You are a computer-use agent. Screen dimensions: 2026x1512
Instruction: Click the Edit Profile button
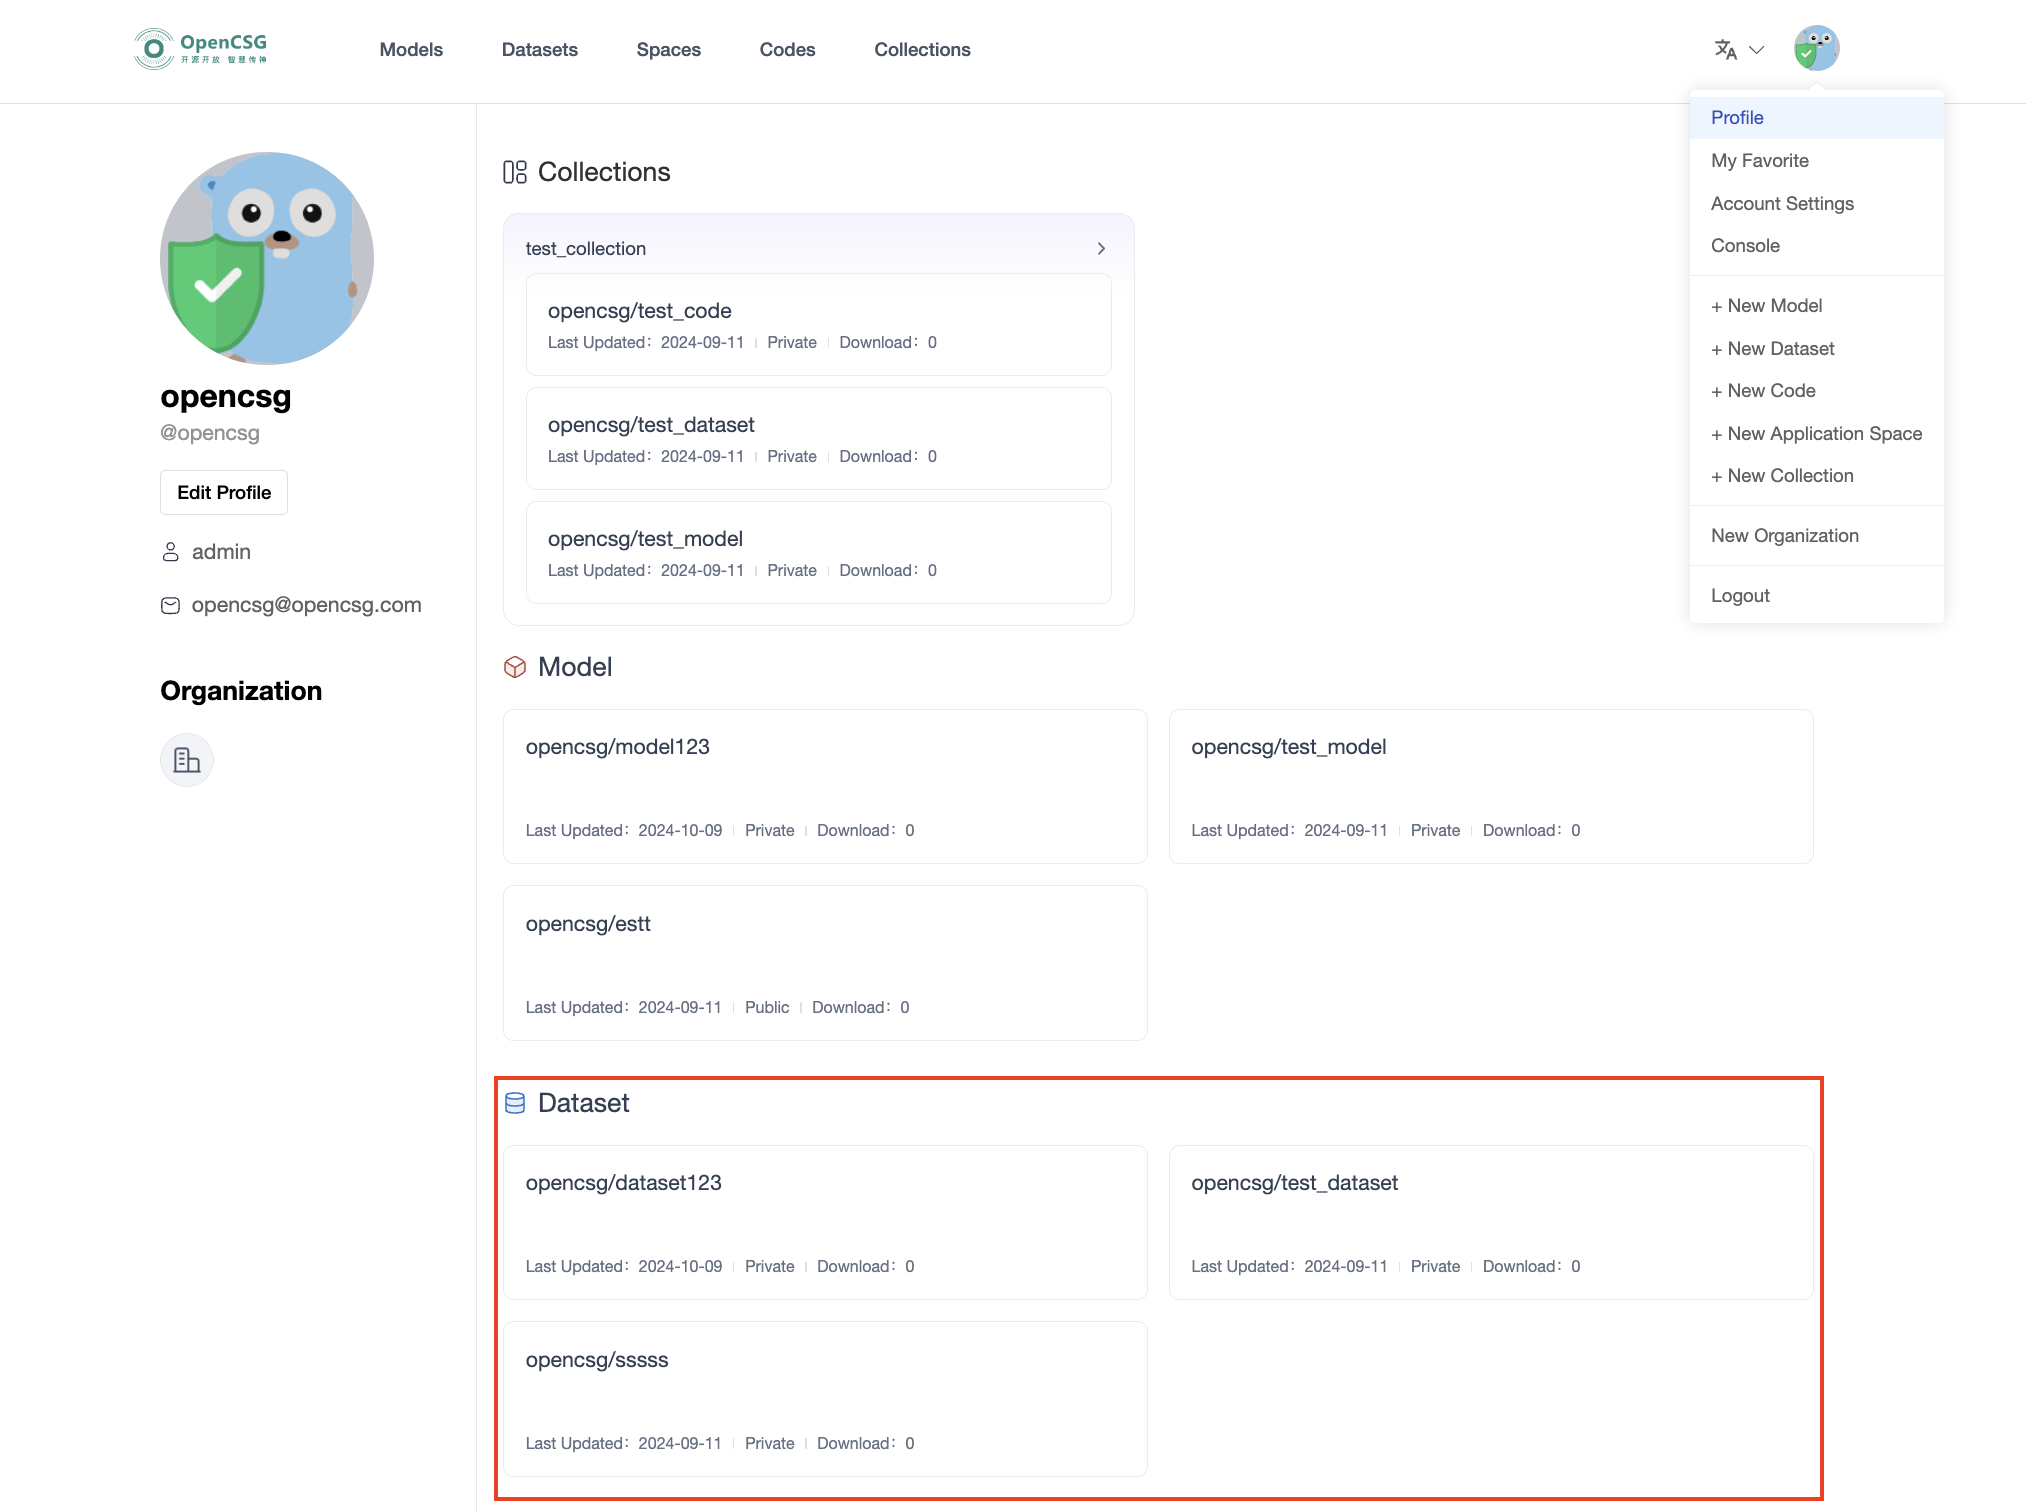[223, 492]
